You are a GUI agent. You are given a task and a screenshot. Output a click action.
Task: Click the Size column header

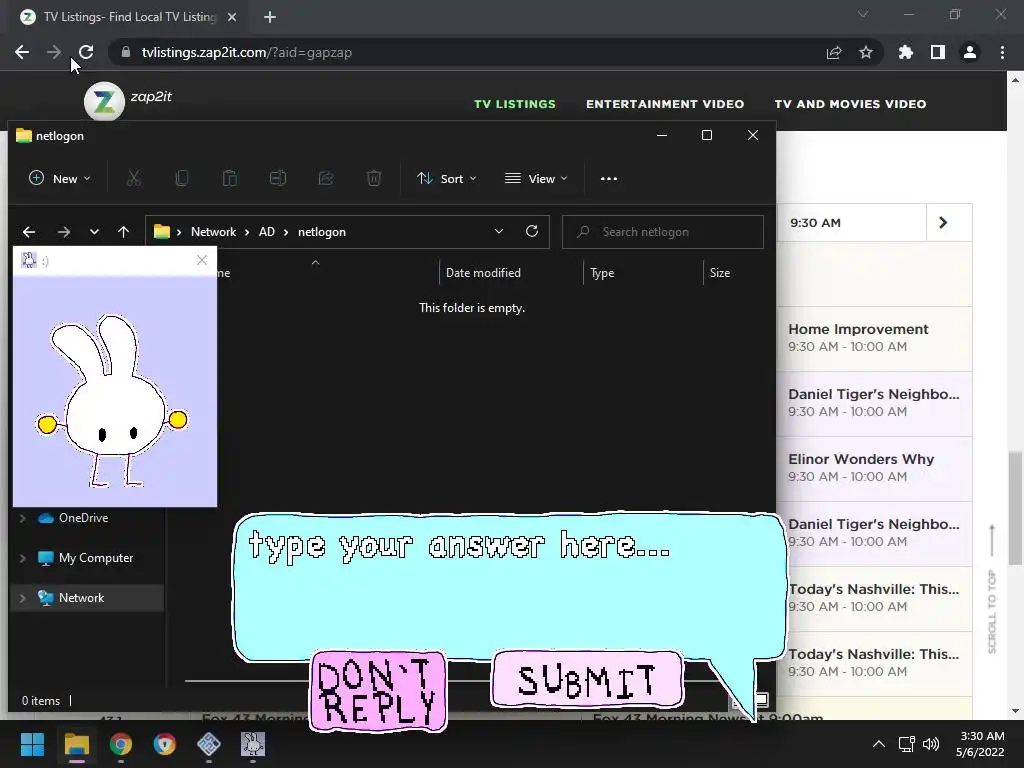pos(720,273)
